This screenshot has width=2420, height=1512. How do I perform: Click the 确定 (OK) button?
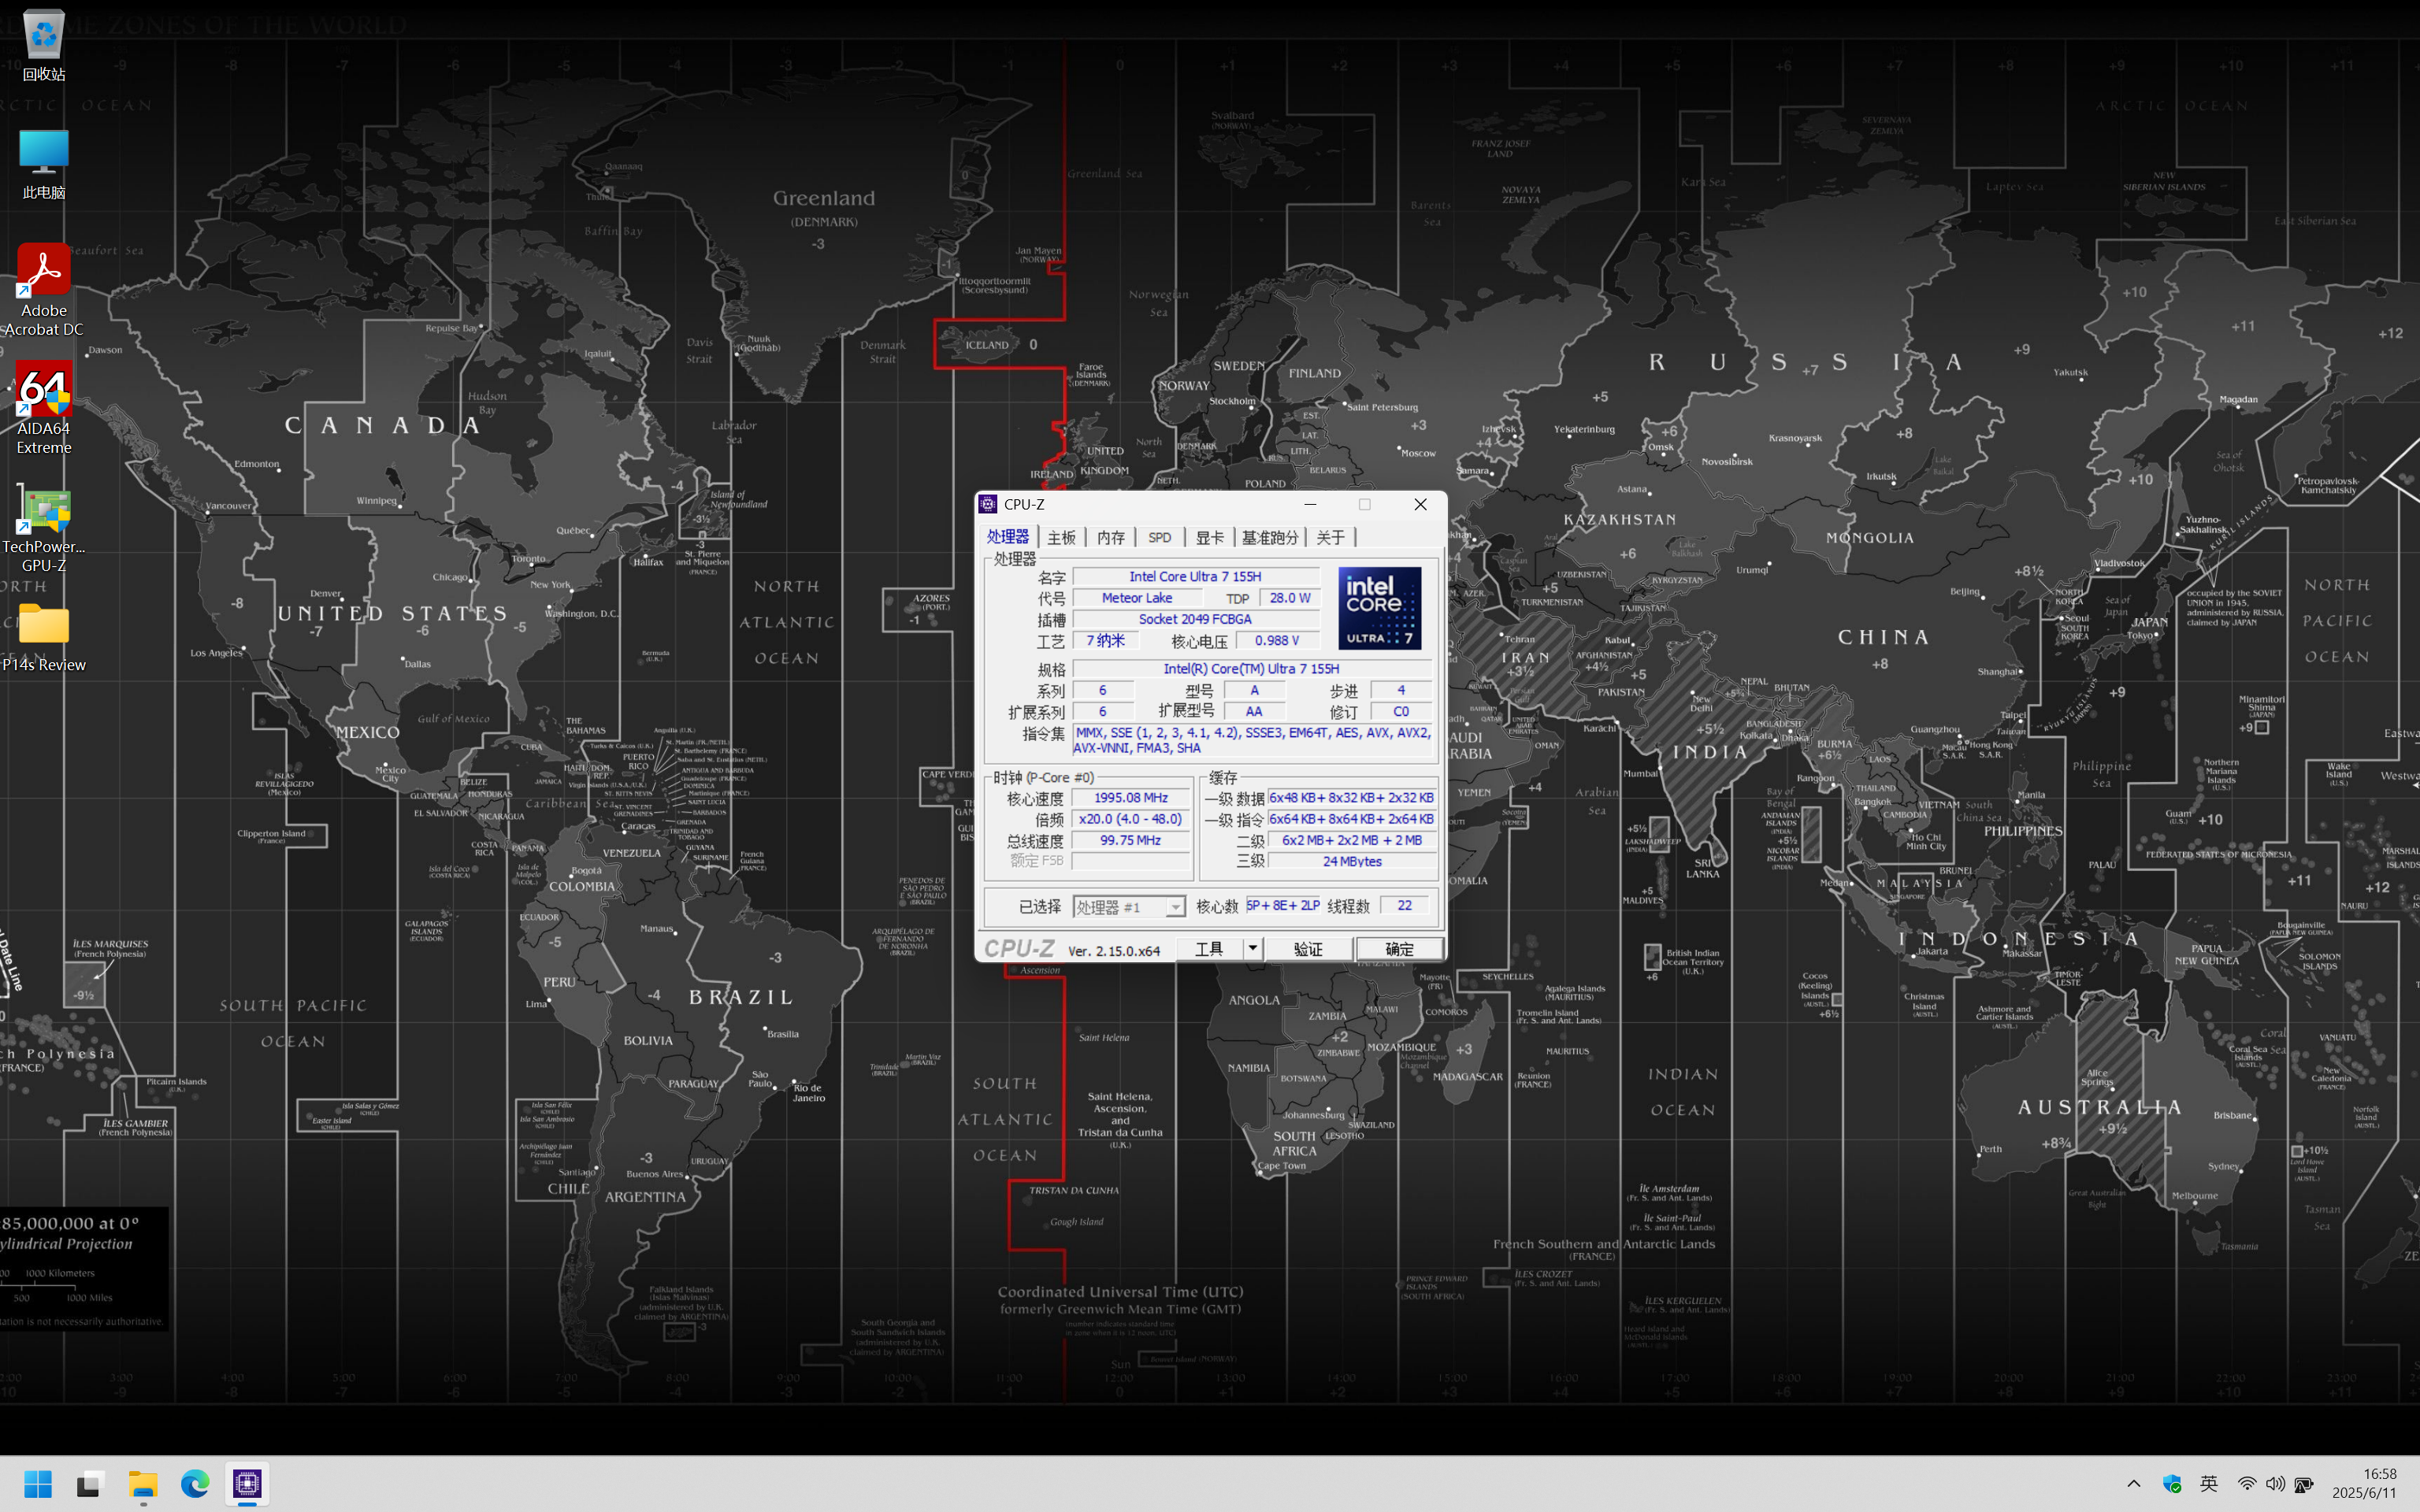point(1399,949)
